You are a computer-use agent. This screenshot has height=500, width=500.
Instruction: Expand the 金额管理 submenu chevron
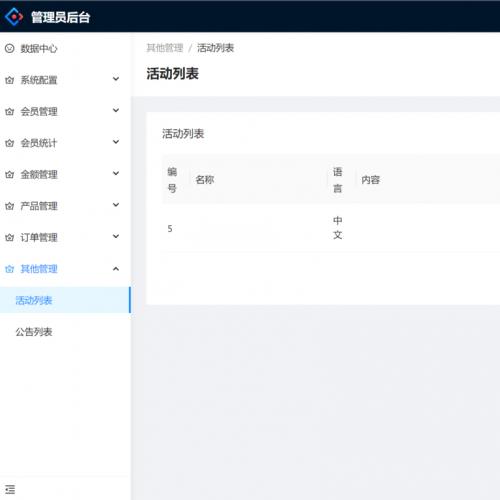tap(116, 173)
